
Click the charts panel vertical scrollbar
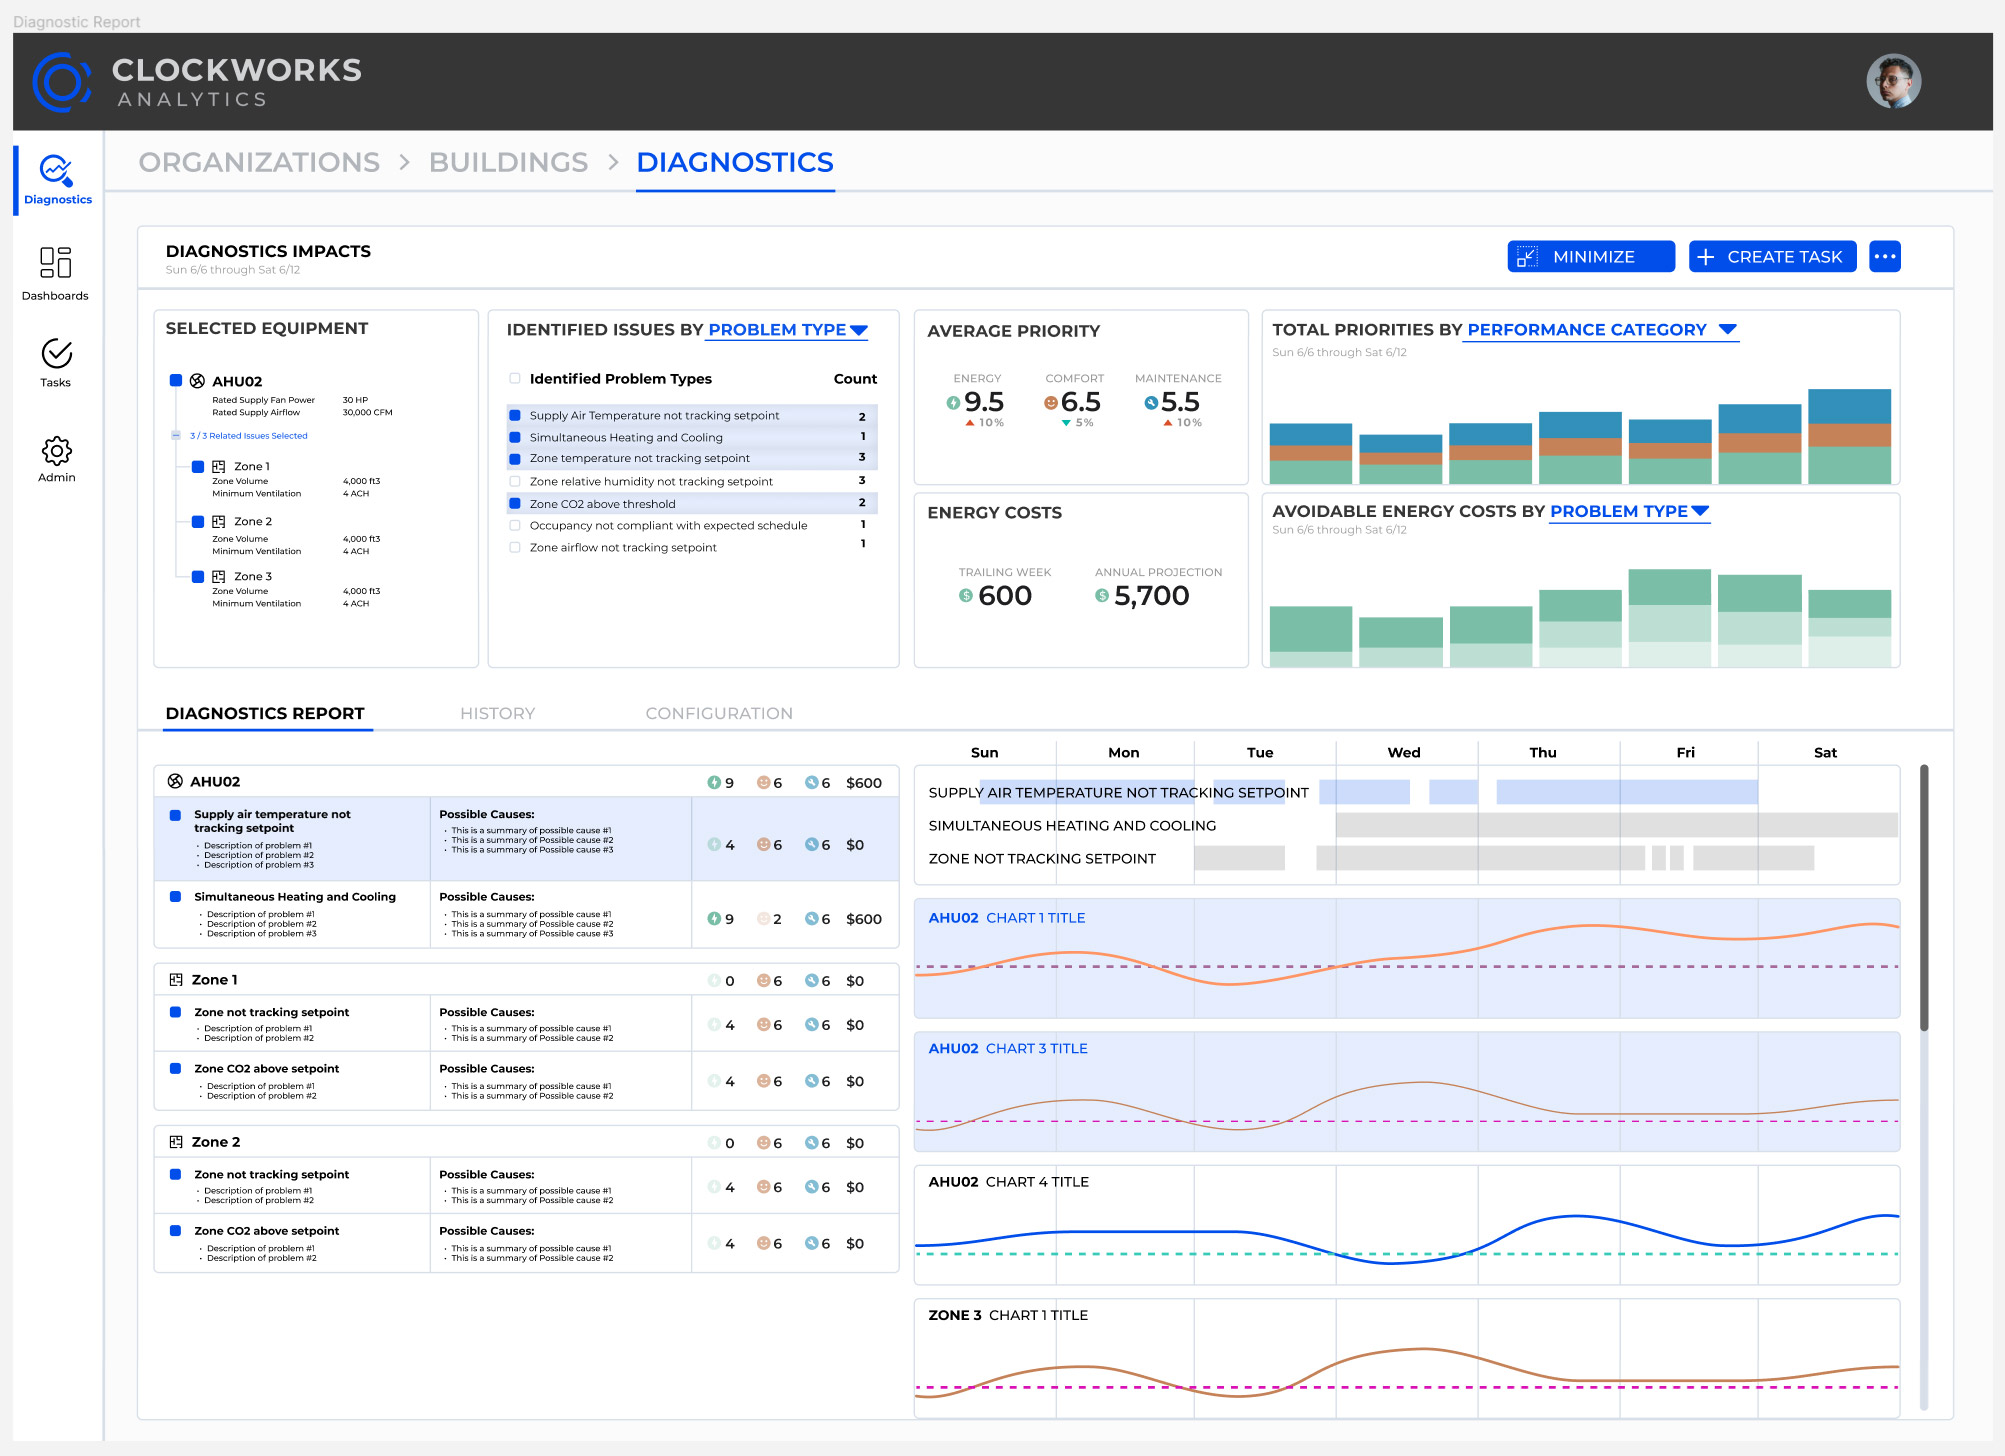click(x=1923, y=900)
